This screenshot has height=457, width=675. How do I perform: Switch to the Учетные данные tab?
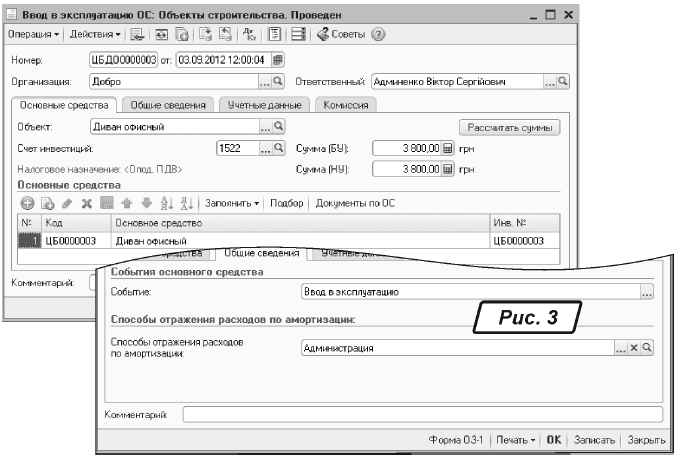(264, 105)
